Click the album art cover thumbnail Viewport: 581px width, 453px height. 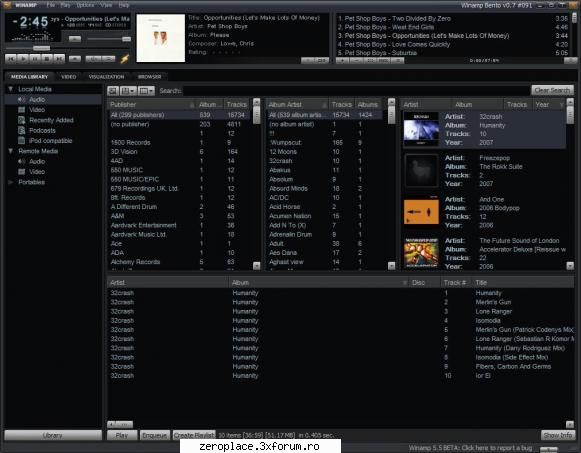click(161, 38)
